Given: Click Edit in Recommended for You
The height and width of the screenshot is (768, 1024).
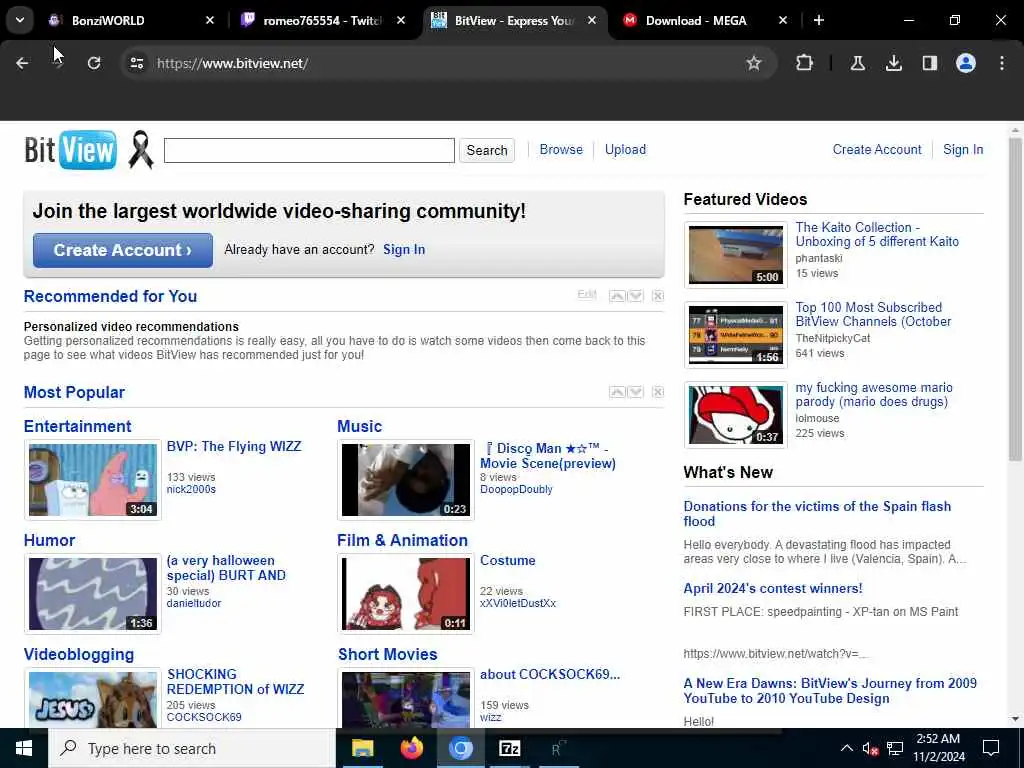Looking at the screenshot, I should 586,295.
